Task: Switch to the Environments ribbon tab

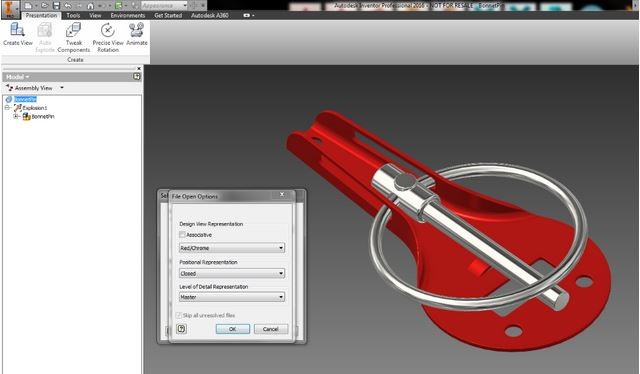Action: click(128, 15)
